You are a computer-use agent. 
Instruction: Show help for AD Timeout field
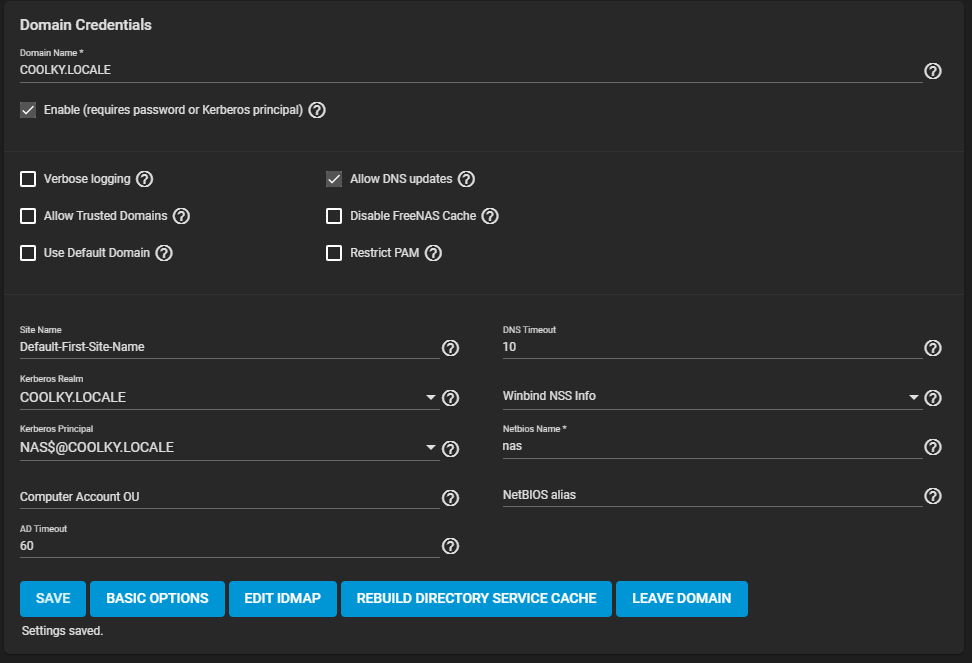[x=450, y=546]
